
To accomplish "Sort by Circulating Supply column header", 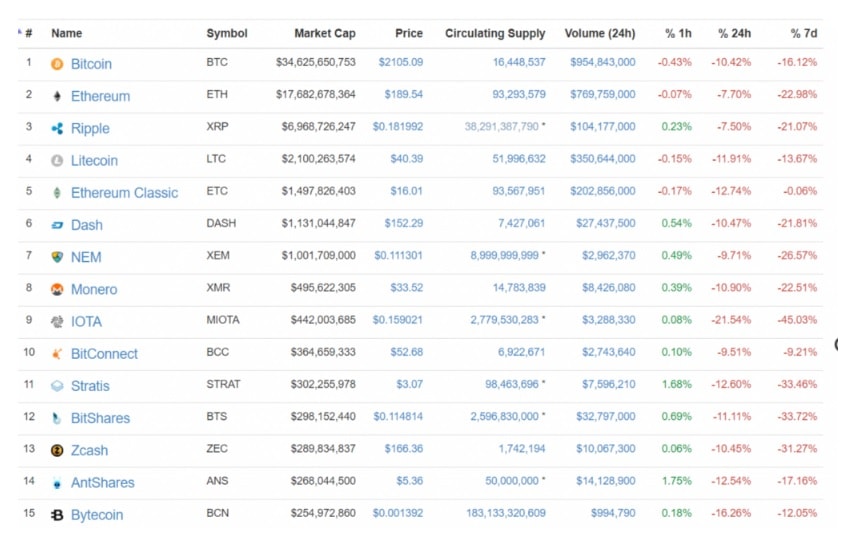I will tap(495, 33).
